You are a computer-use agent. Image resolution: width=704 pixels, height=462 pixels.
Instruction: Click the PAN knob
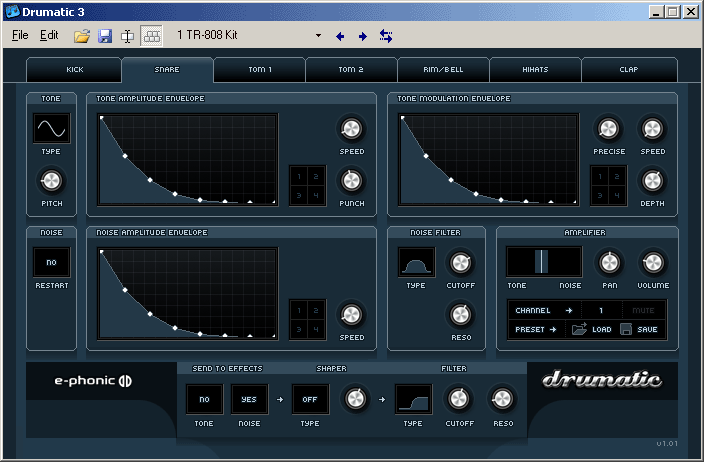tap(609, 263)
